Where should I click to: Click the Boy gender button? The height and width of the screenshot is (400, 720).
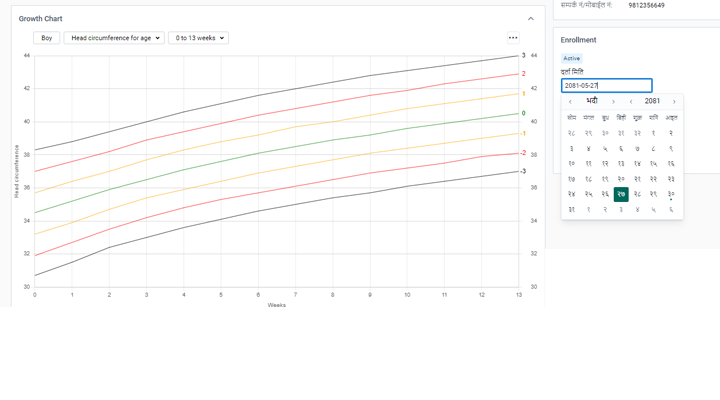(x=46, y=38)
